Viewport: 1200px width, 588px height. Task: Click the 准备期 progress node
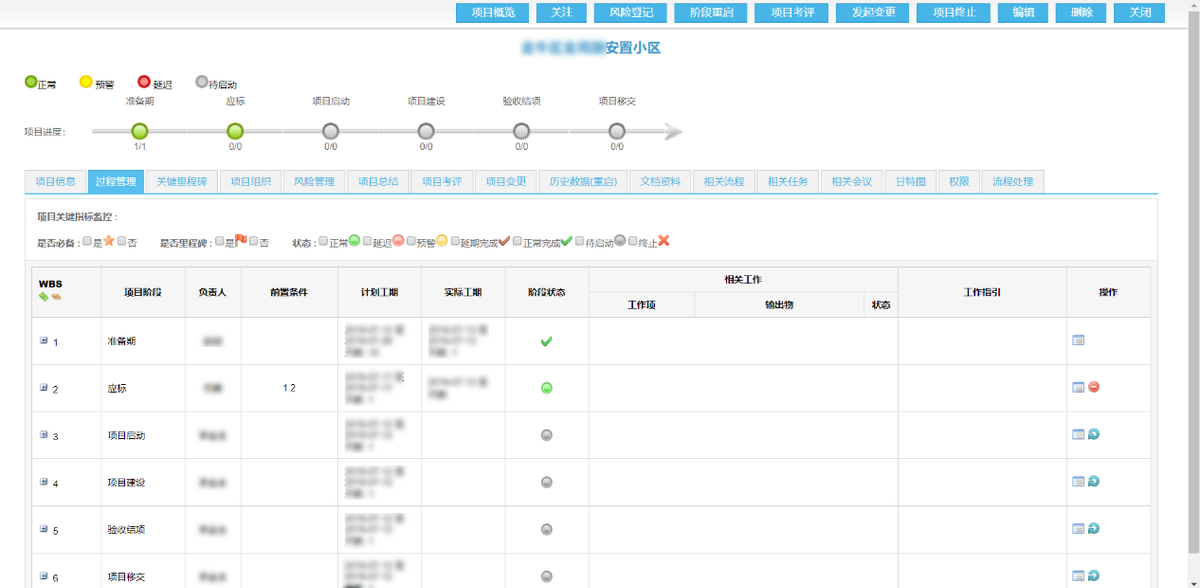[139, 131]
